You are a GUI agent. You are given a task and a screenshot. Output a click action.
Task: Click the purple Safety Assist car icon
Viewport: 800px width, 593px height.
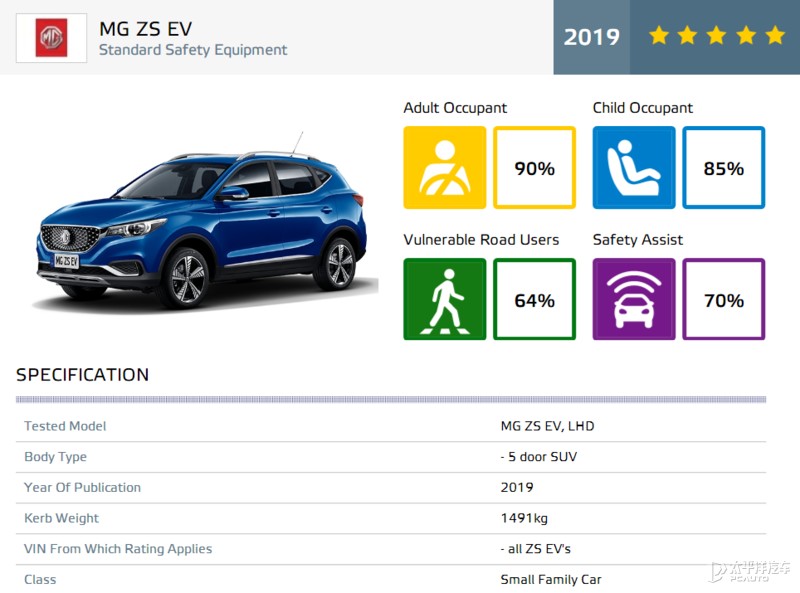coord(633,299)
